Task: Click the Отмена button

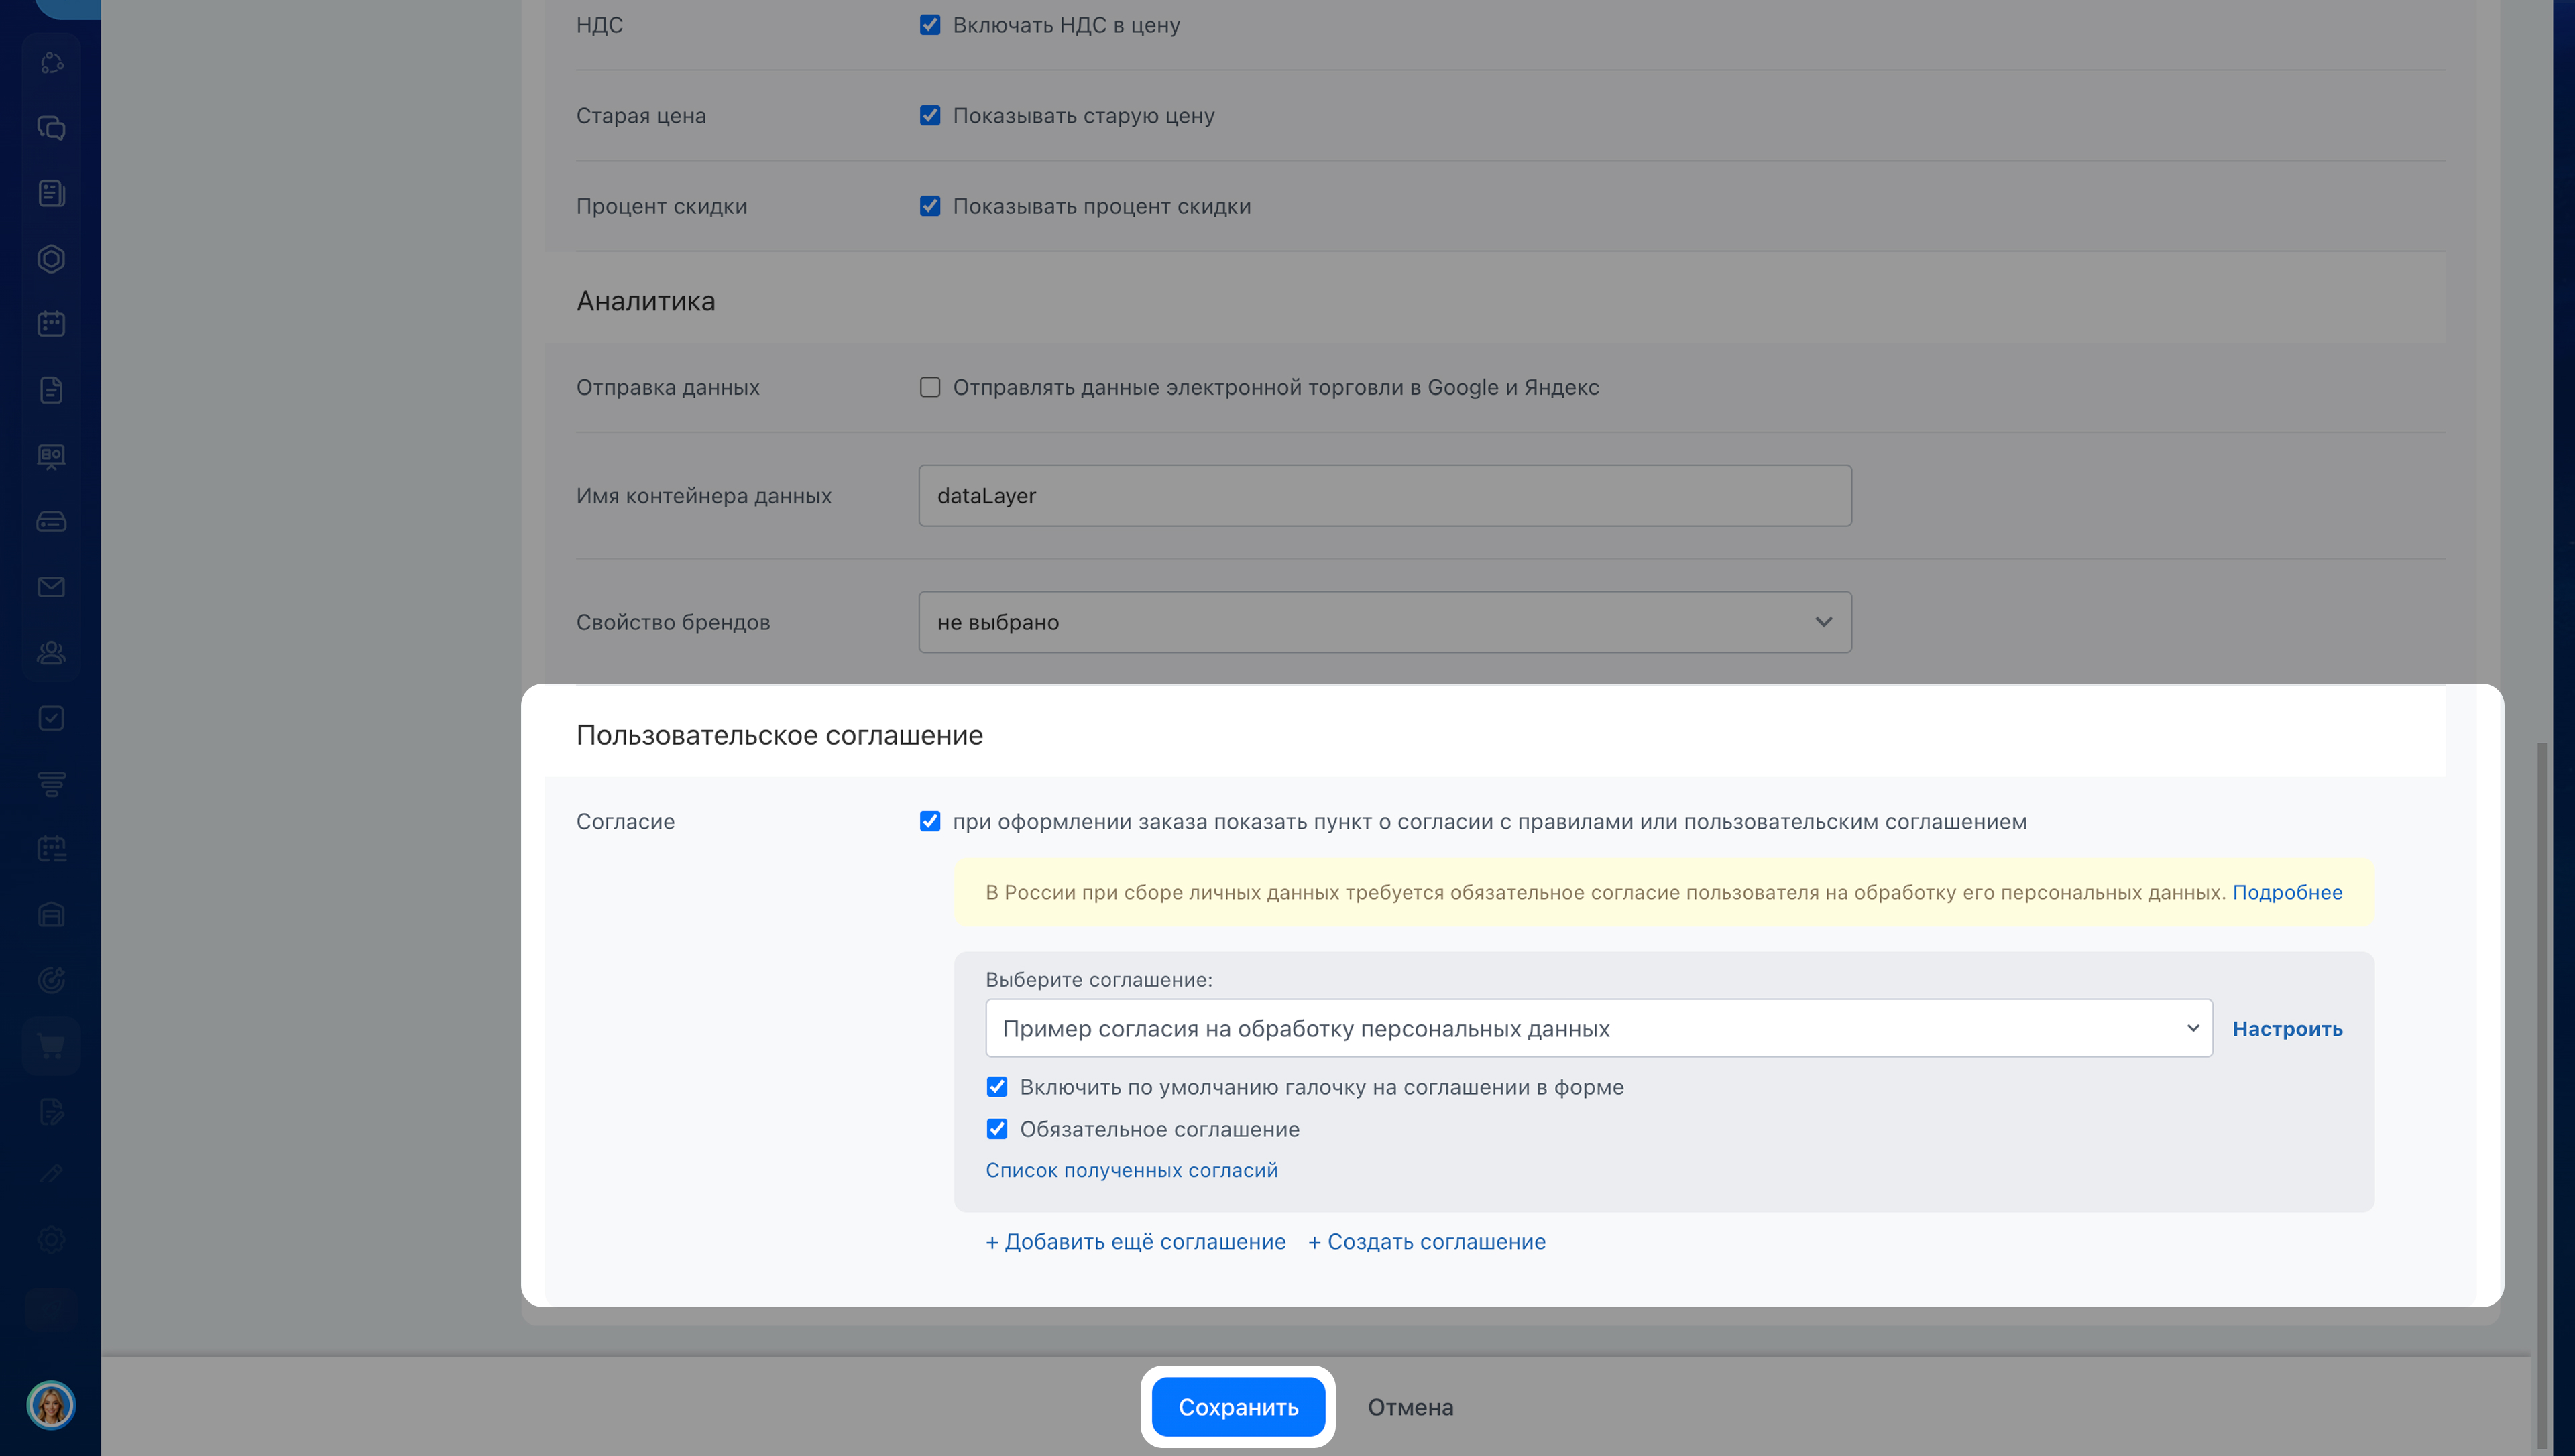Action: (x=1410, y=1407)
